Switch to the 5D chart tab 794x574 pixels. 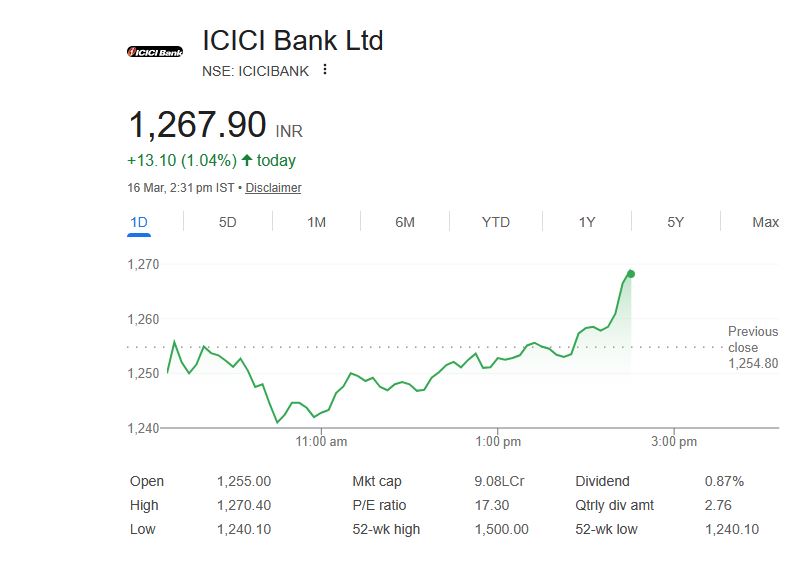[x=227, y=222]
